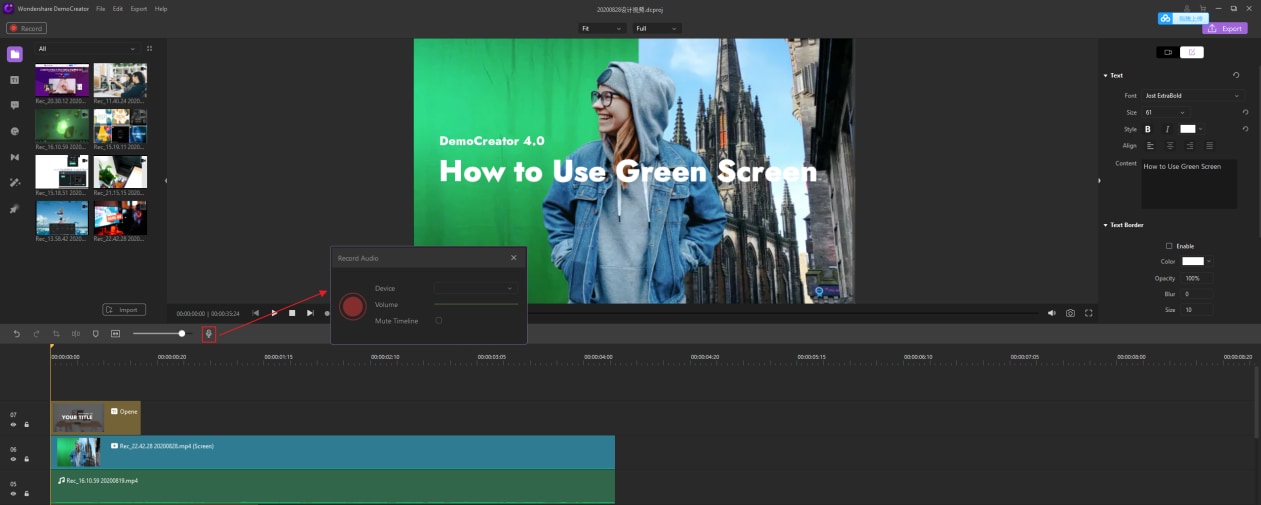
Task: Align text to the center
Action: (x=1170, y=145)
